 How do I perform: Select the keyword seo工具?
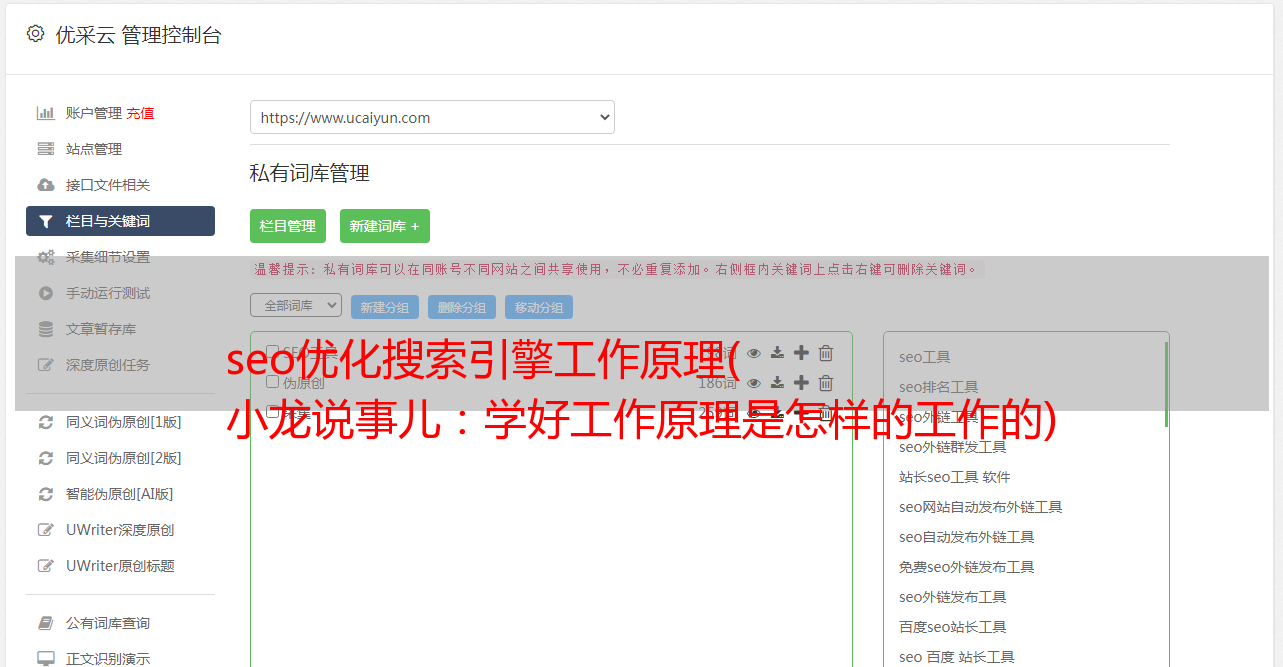pos(925,357)
